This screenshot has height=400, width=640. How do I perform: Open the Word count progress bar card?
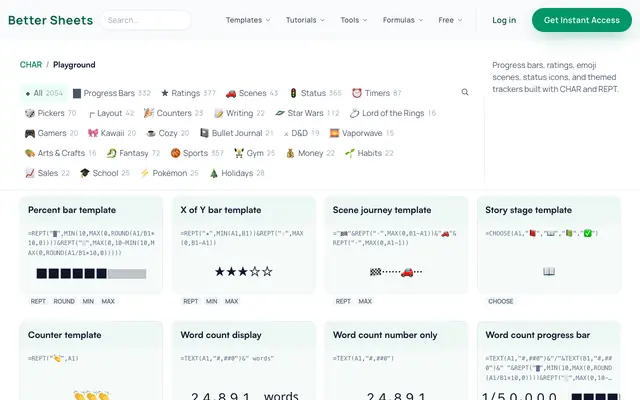coord(549,361)
